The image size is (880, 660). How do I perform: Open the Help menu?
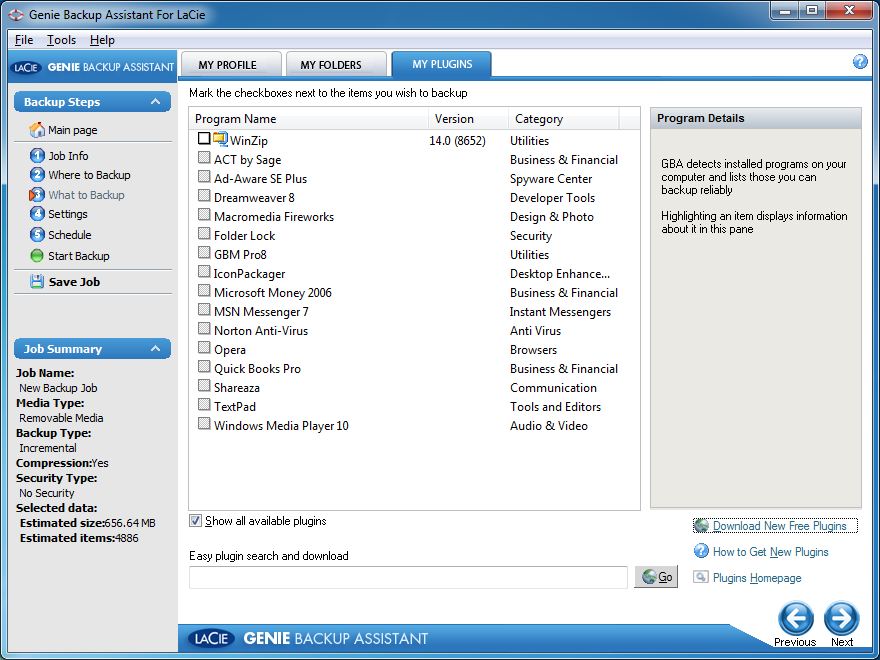tap(102, 40)
